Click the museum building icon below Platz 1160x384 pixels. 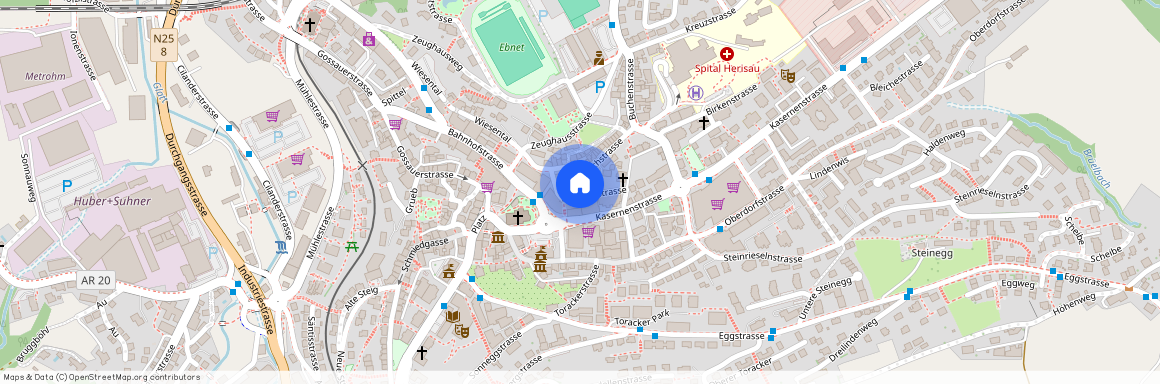point(498,237)
